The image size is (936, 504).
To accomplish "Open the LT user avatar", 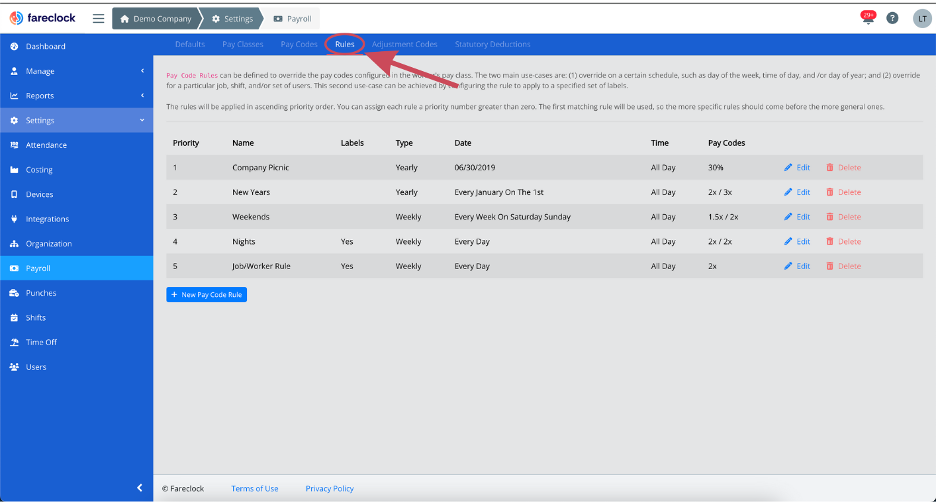I will 922,19.
